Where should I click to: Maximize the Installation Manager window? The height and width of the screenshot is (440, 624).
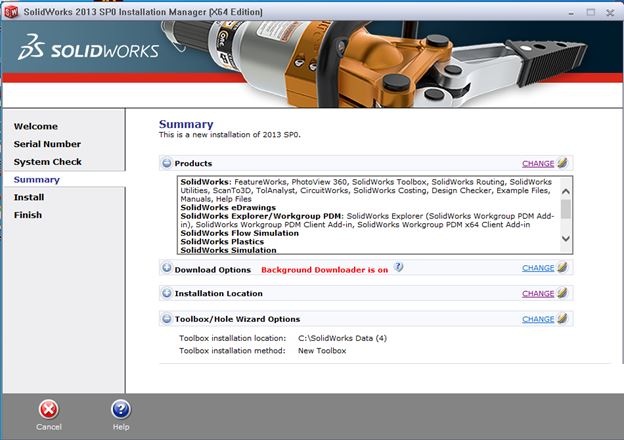(x=591, y=12)
